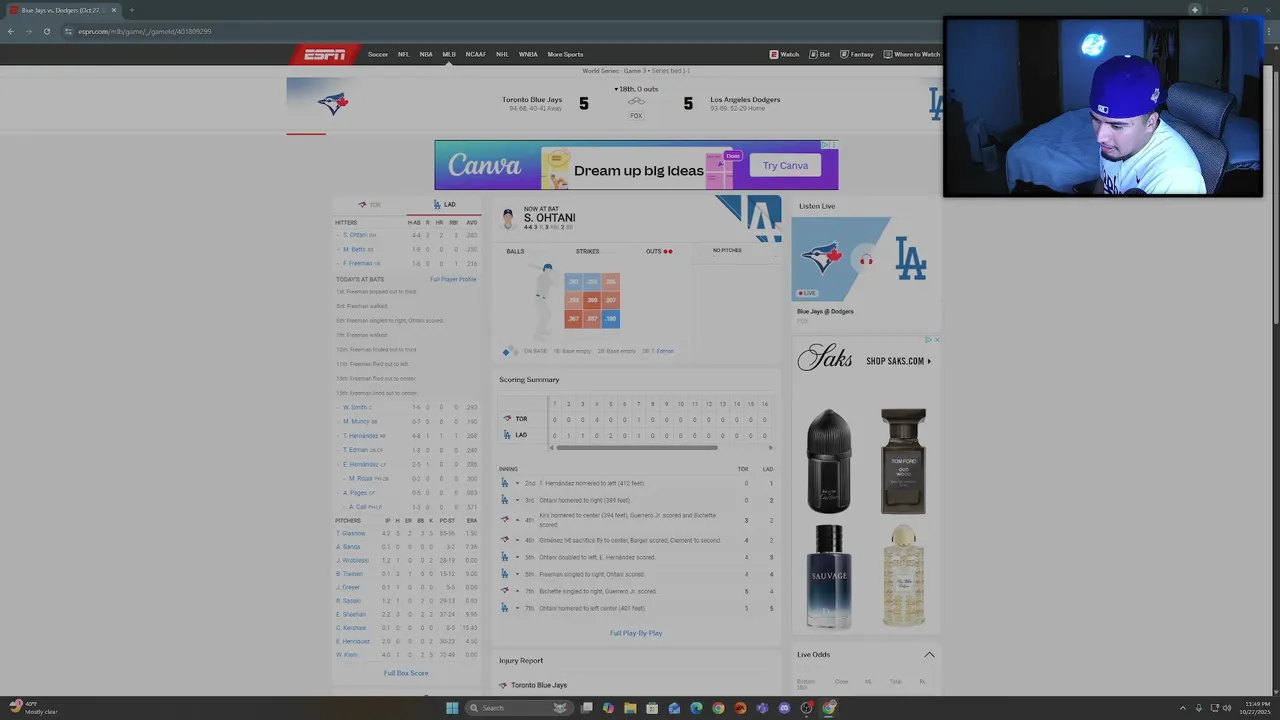Image resolution: width=1280 pixels, height=720 pixels.
Task: Click Toronto Blue Jays team name in scoreboard
Action: [532, 100]
